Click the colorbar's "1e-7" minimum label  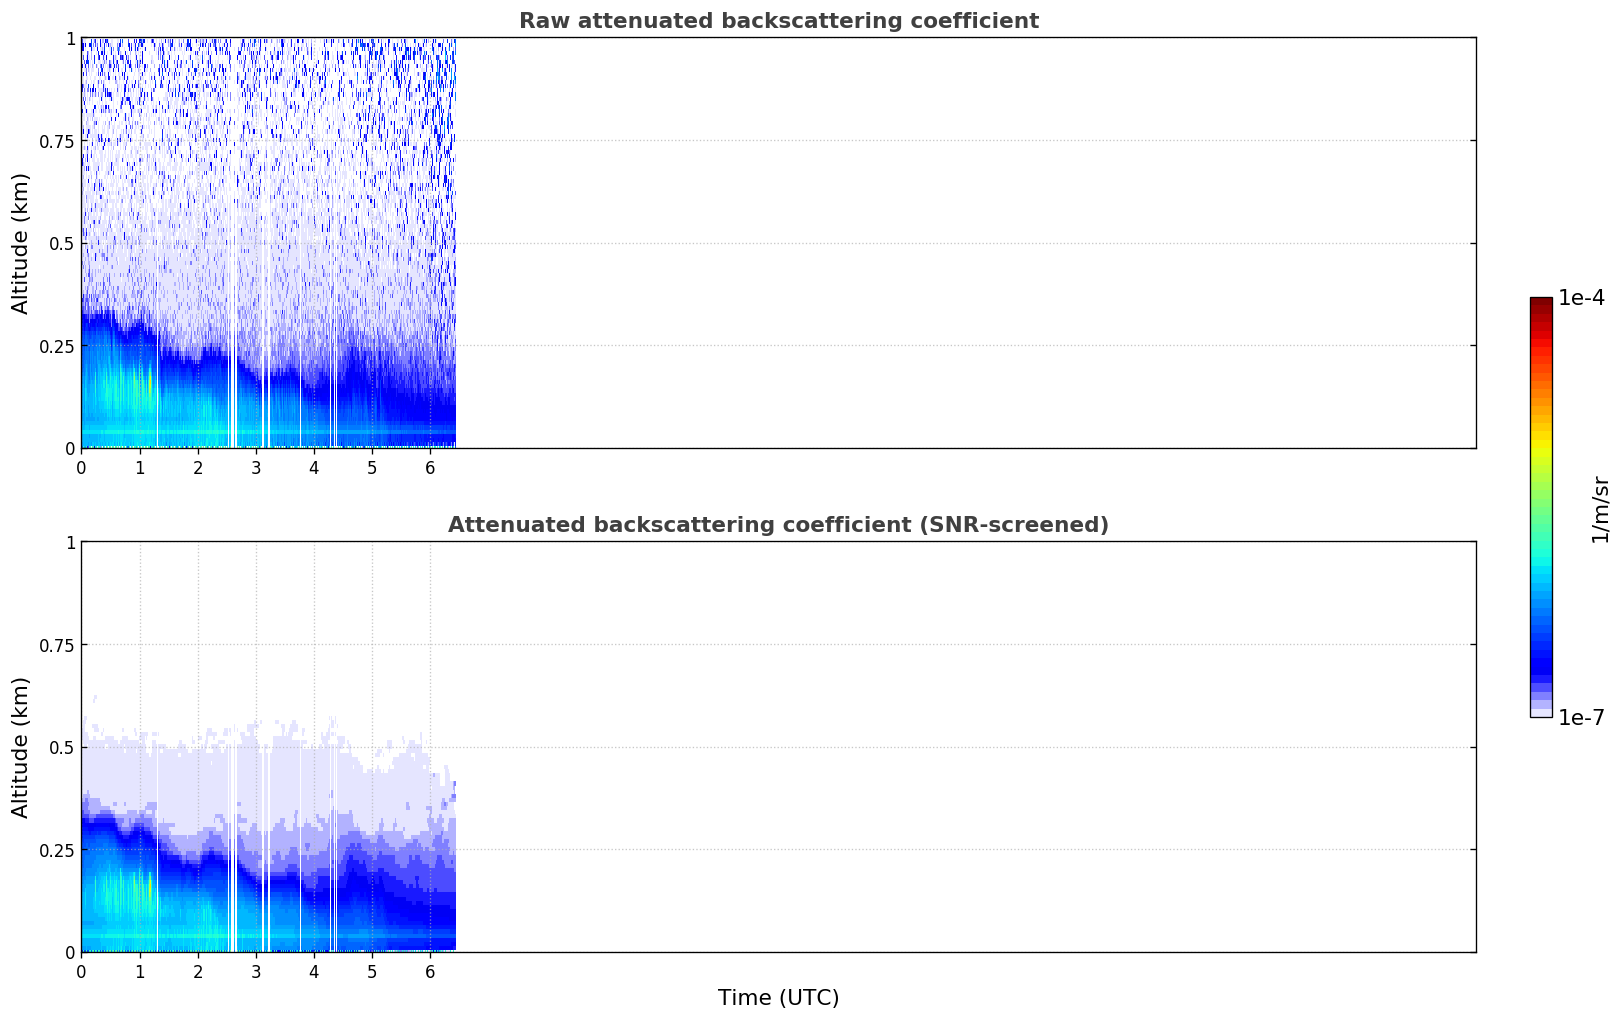(x=1581, y=718)
